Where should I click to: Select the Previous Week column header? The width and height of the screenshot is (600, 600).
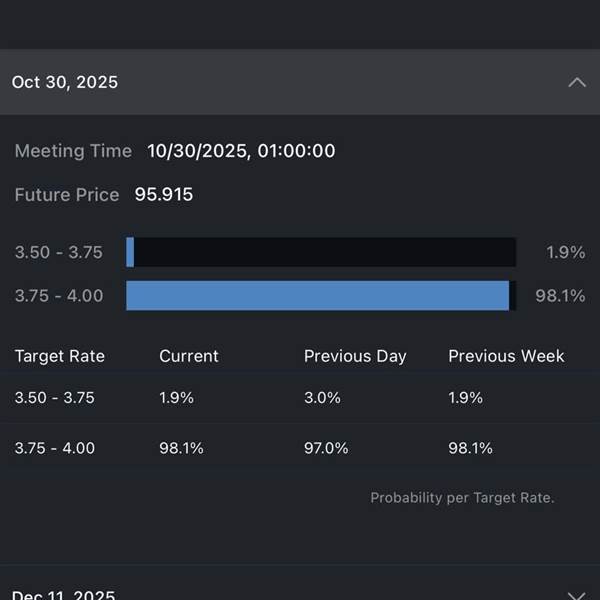pyautogui.click(x=506, y=356)
